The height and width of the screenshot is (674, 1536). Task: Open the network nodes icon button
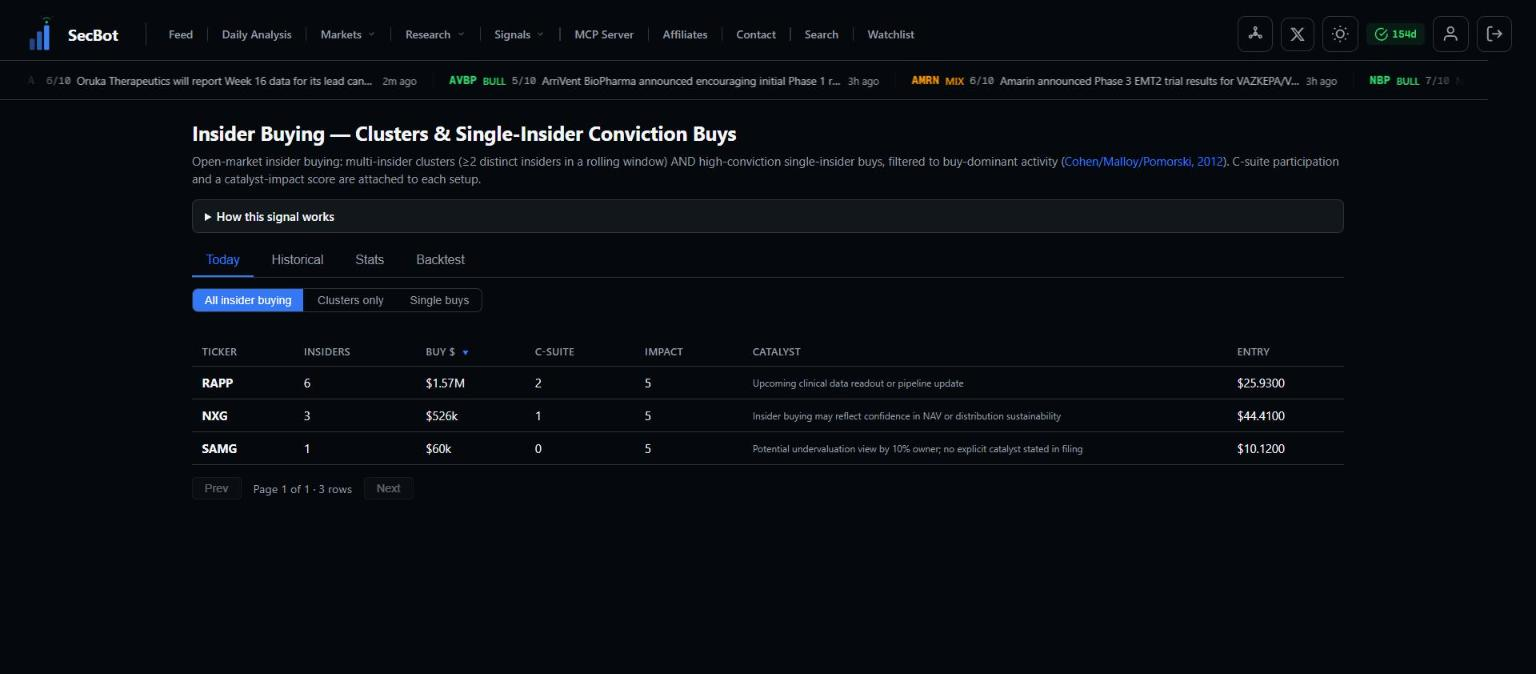(x=1255, y=34)
